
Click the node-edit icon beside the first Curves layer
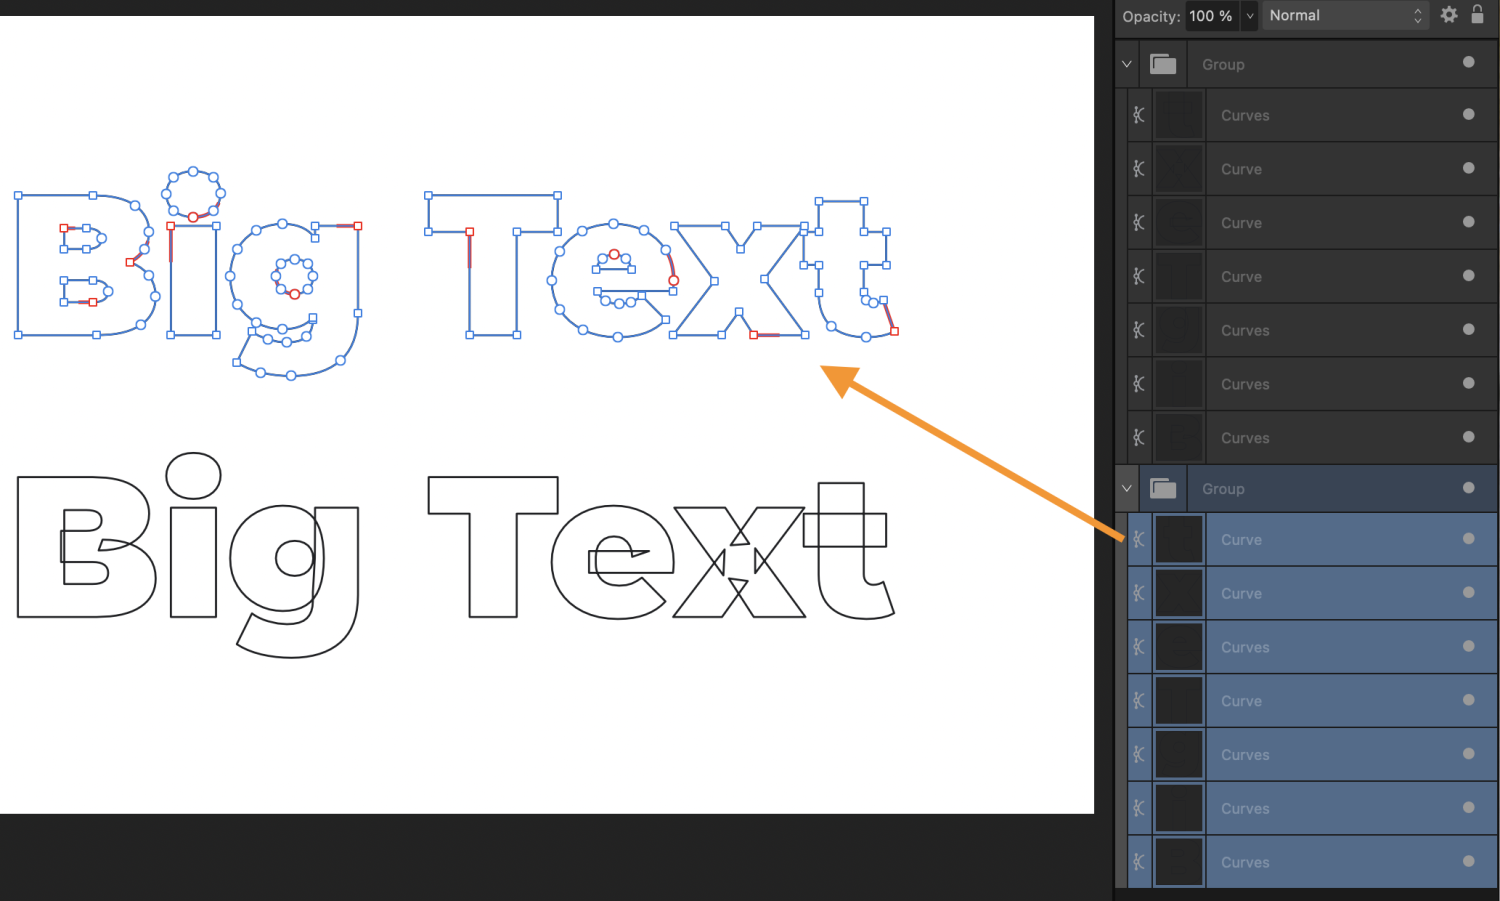coord(1138,114)
